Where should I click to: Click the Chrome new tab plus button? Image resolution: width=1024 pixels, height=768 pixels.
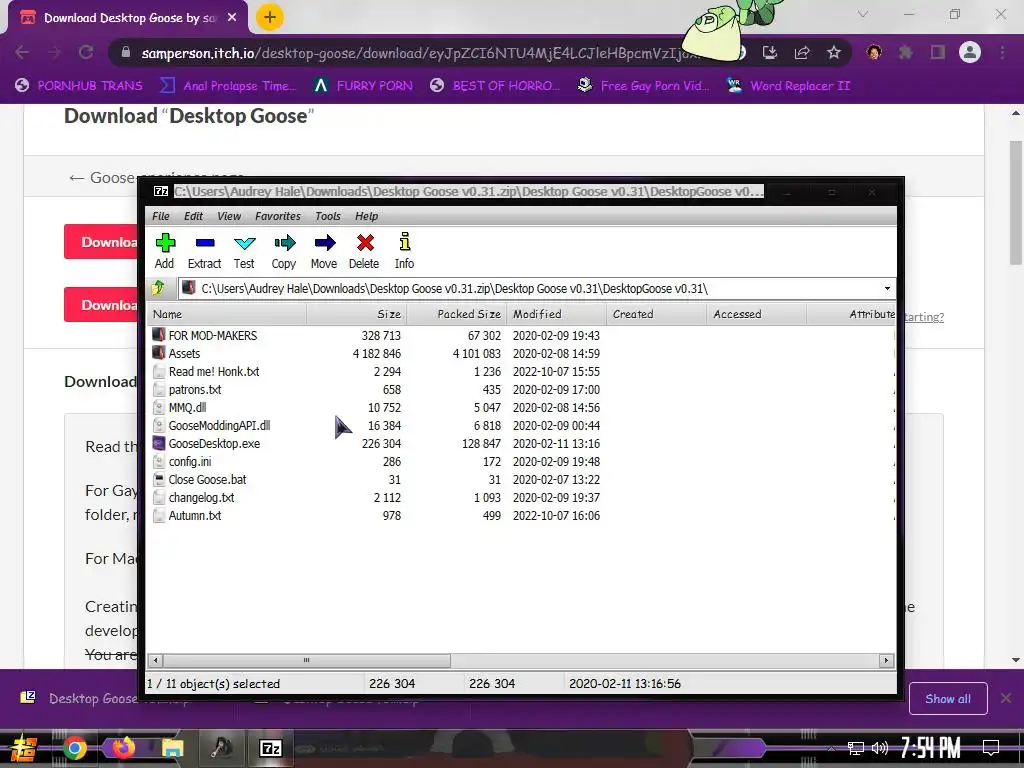coord(270,17)
